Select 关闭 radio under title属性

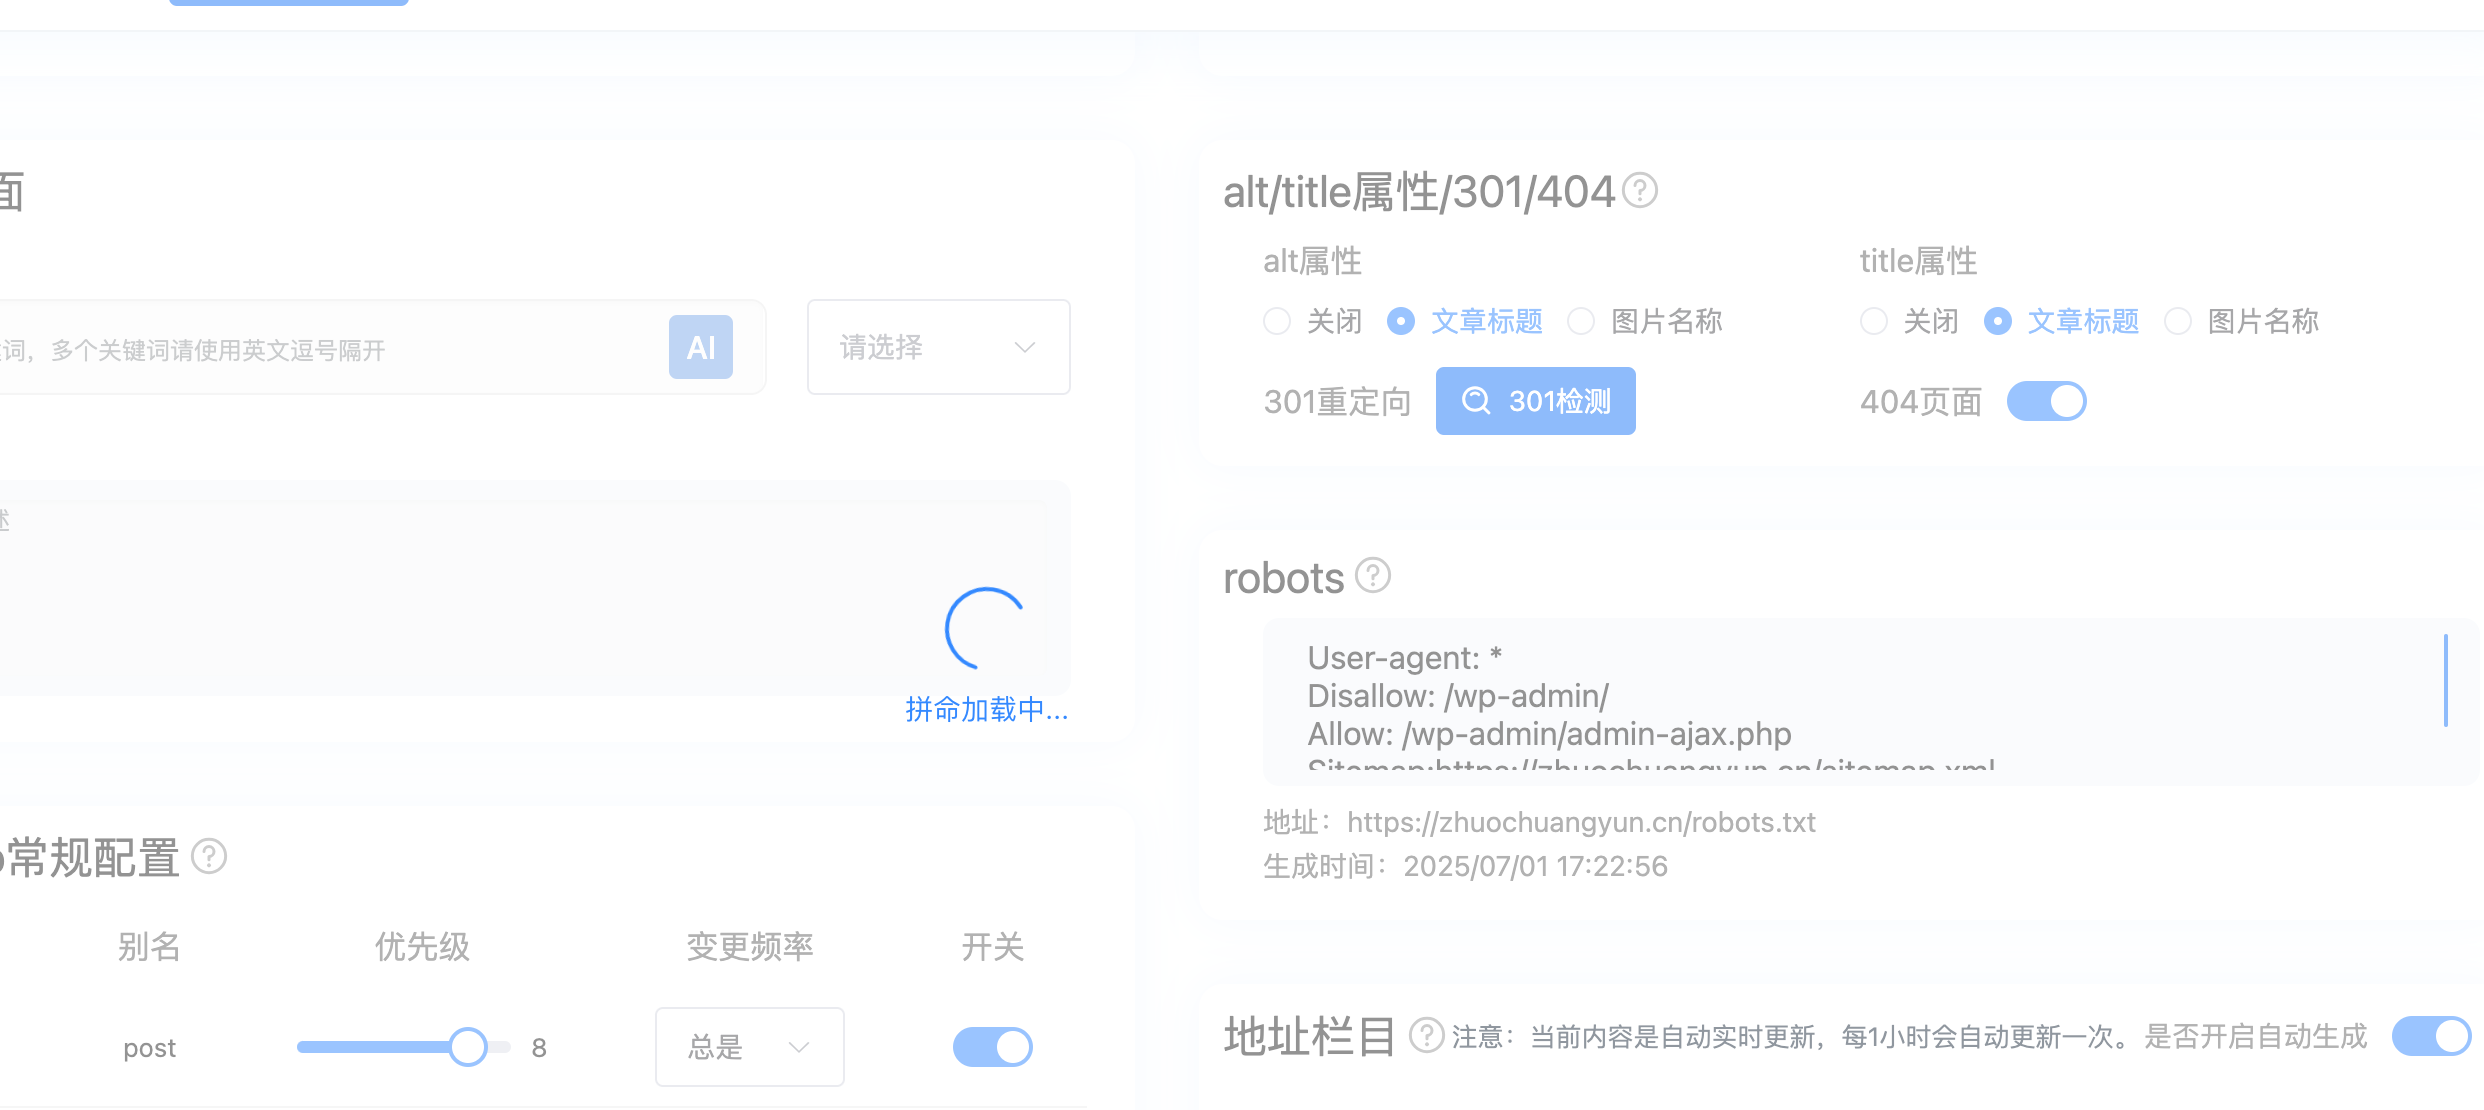click(1874, 321)
